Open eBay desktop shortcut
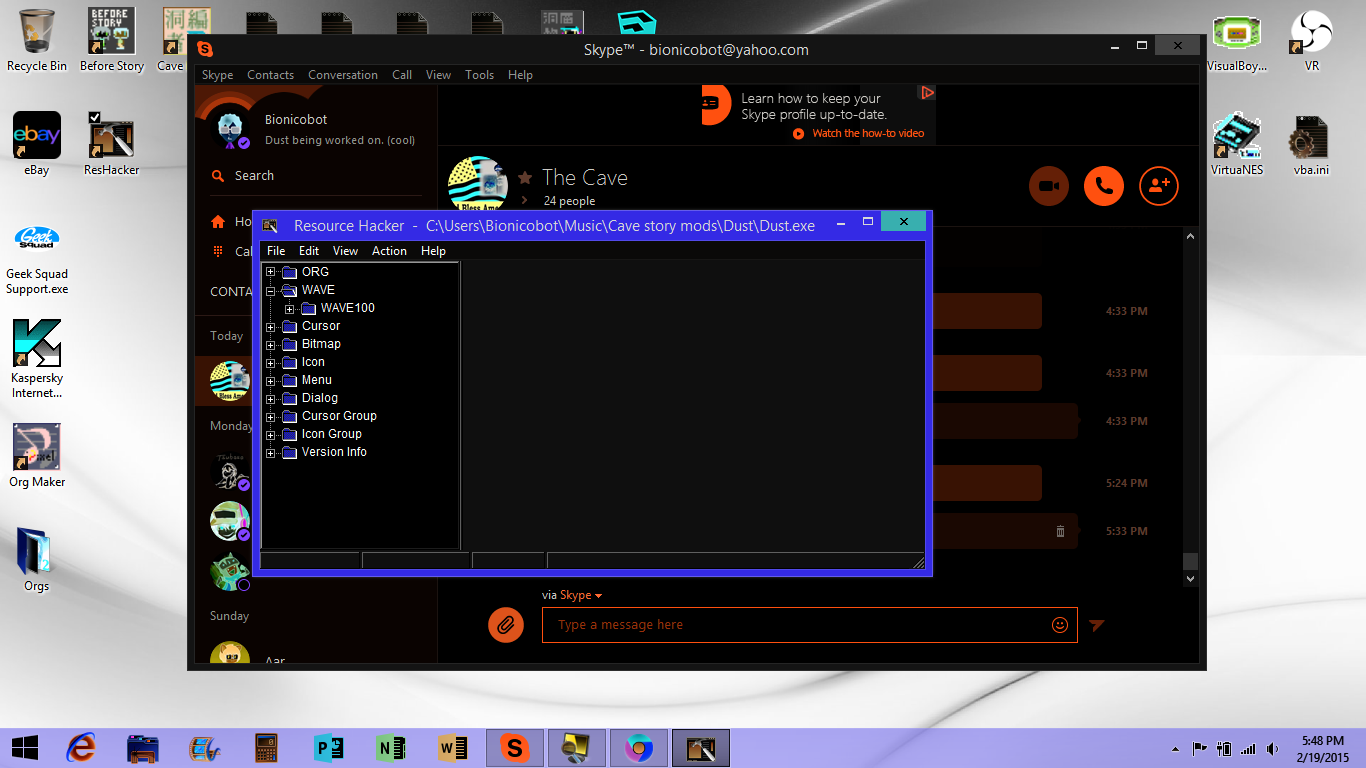 (x=37, y=143)
